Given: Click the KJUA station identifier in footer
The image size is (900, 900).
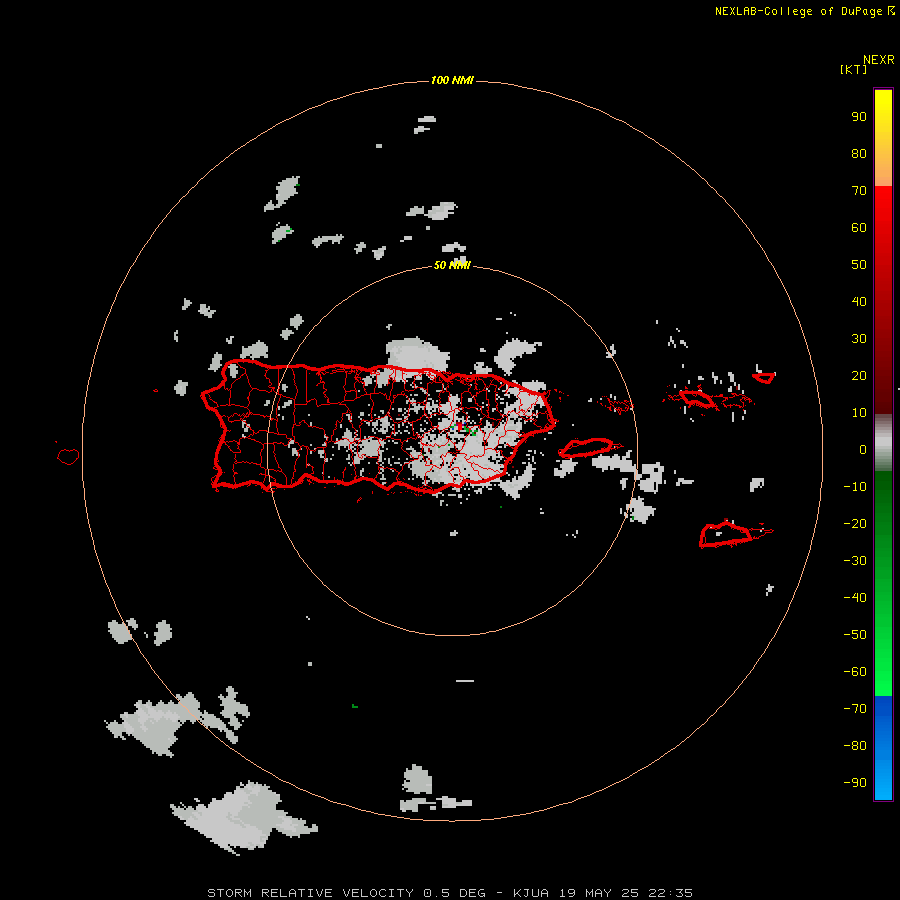Looking at the screenshot, I should point(530,893).
